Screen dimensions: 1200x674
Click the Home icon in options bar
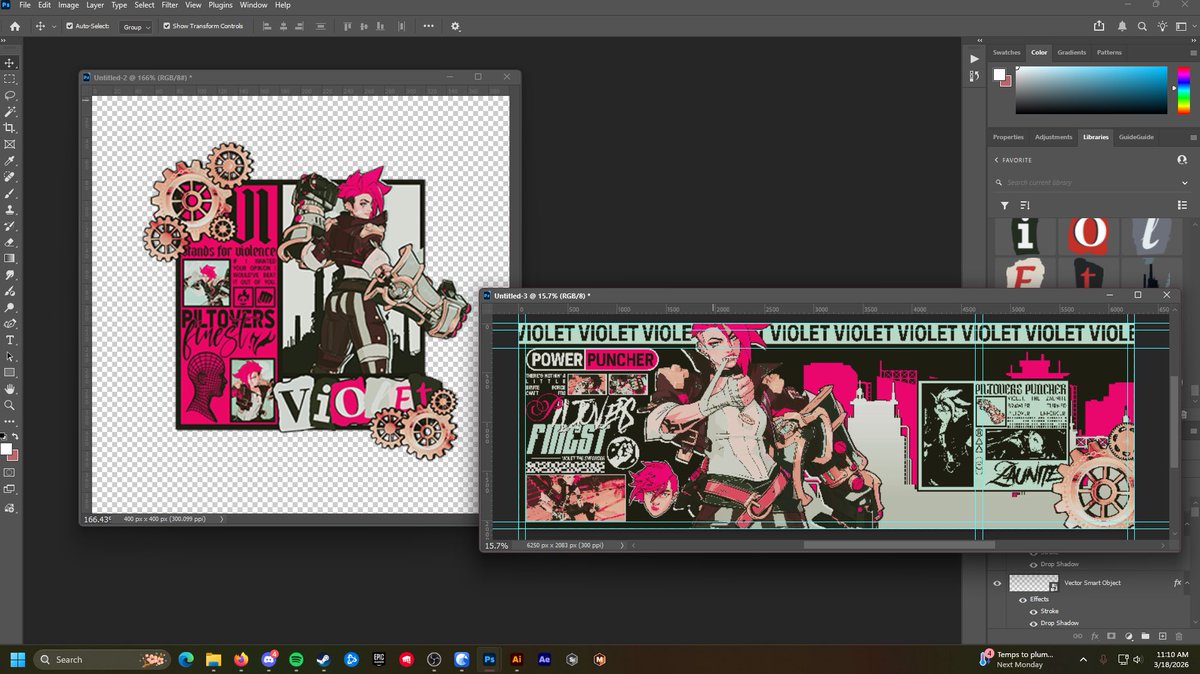[14, 26]
